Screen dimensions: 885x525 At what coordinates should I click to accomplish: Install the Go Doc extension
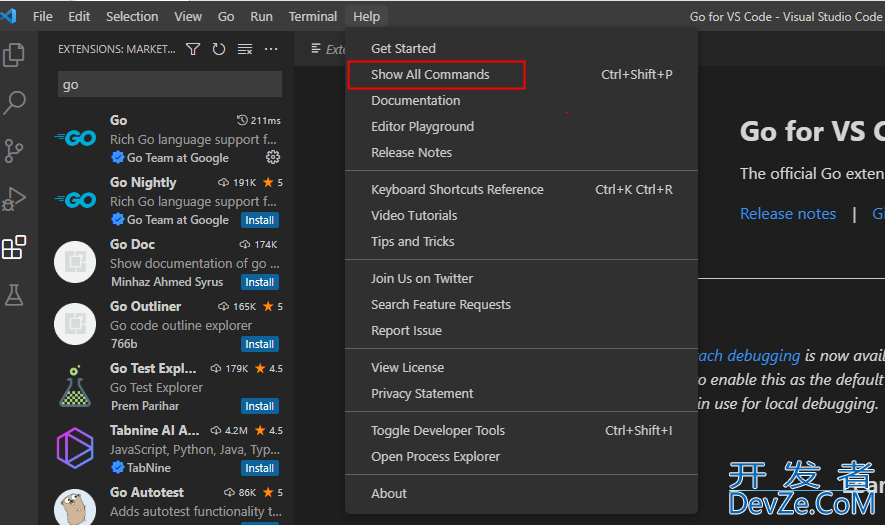pos(260,282)
